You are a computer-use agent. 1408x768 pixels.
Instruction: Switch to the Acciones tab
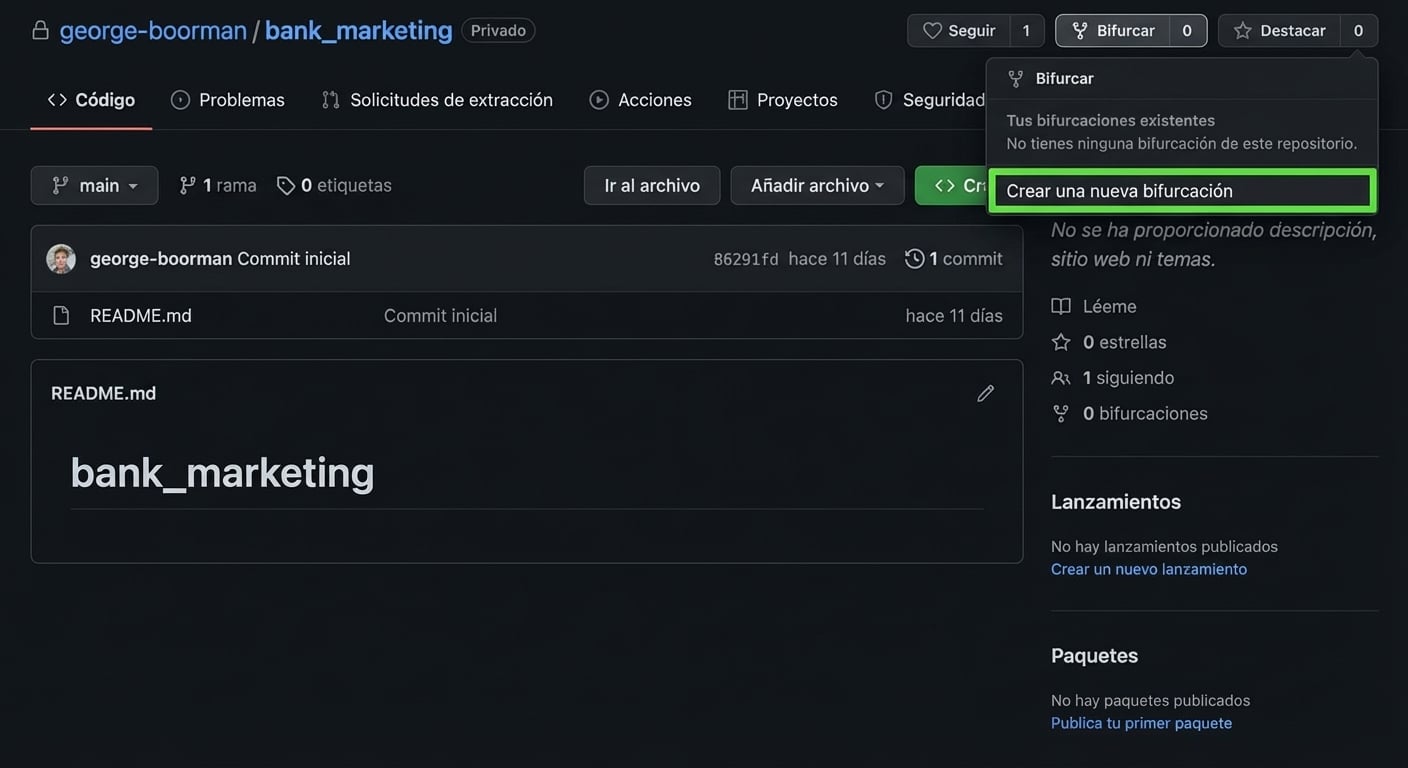point(641,100)
